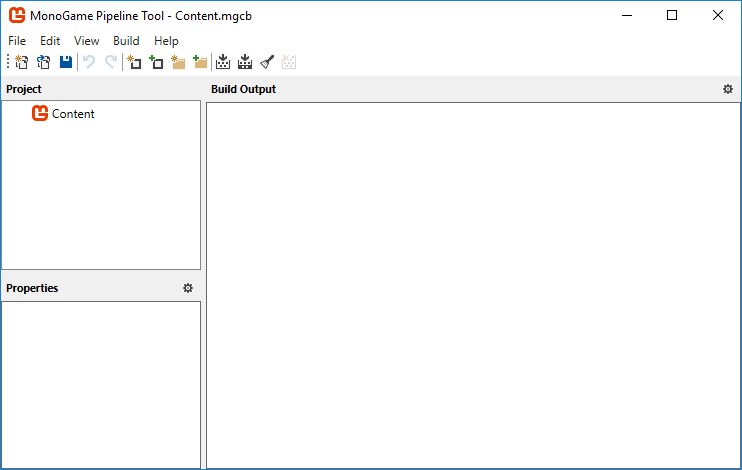The width and height of the screenshot is (742, 470).
Task: Open the File menu
Action: click(x=17, y=41)
